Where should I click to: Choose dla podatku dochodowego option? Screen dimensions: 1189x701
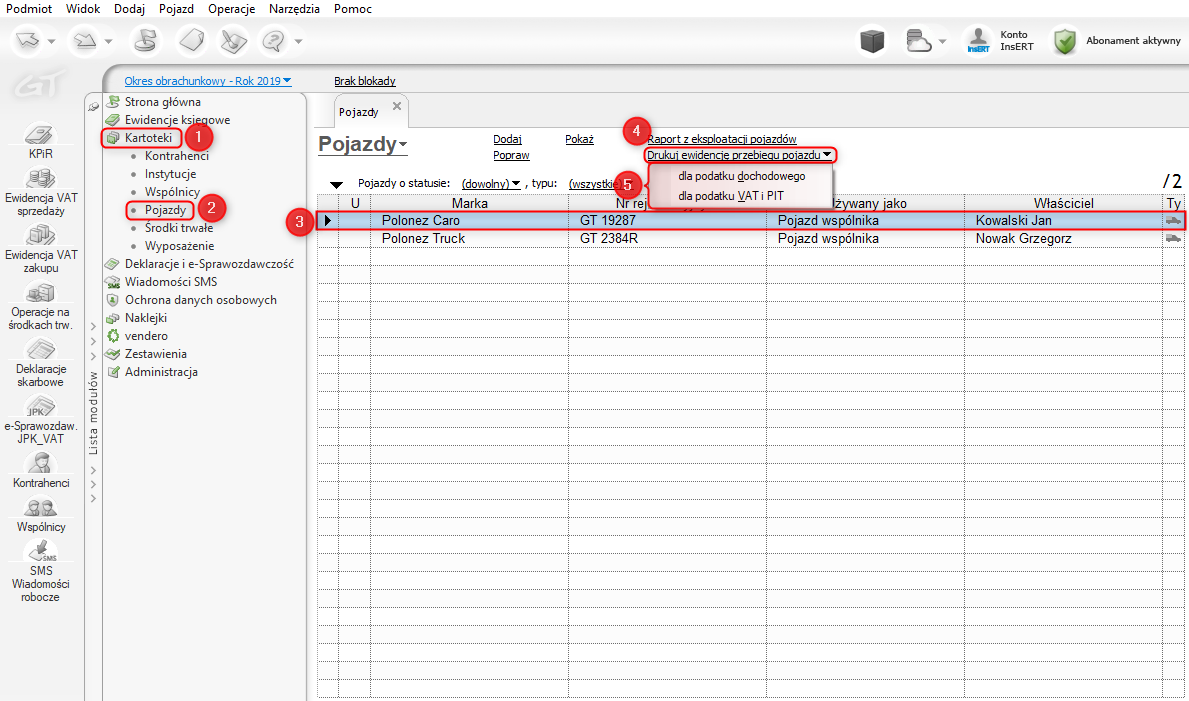click(742, 175)
